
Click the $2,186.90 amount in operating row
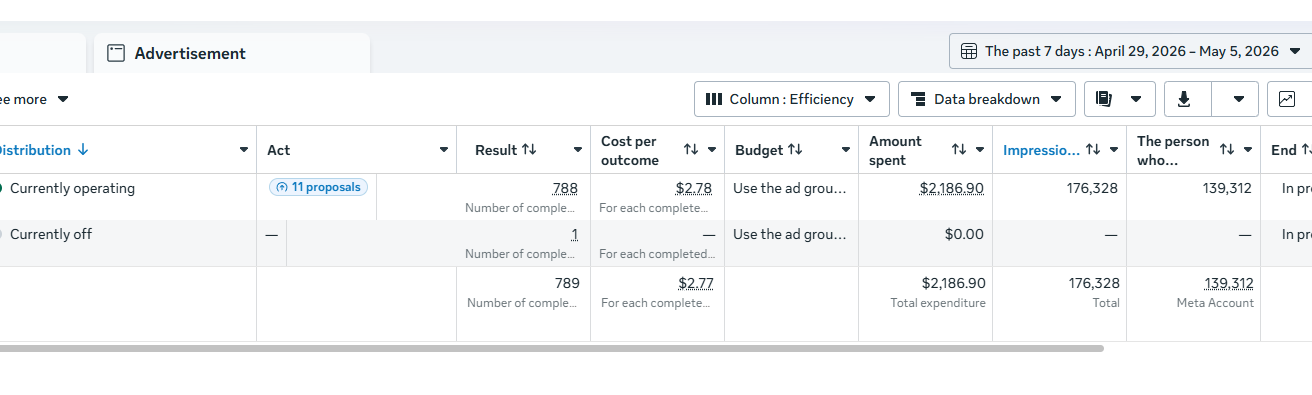coord(951,188)
